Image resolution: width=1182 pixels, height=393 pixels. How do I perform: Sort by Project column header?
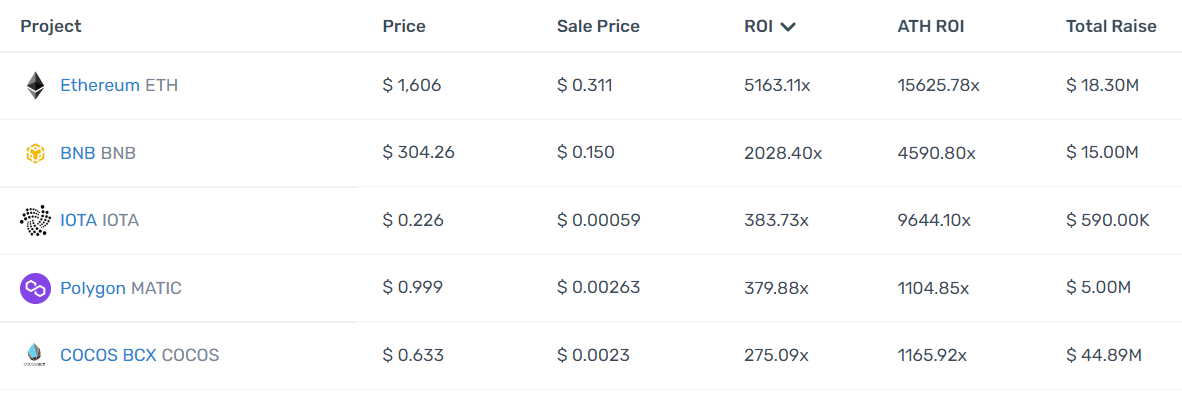click(51, 26)
